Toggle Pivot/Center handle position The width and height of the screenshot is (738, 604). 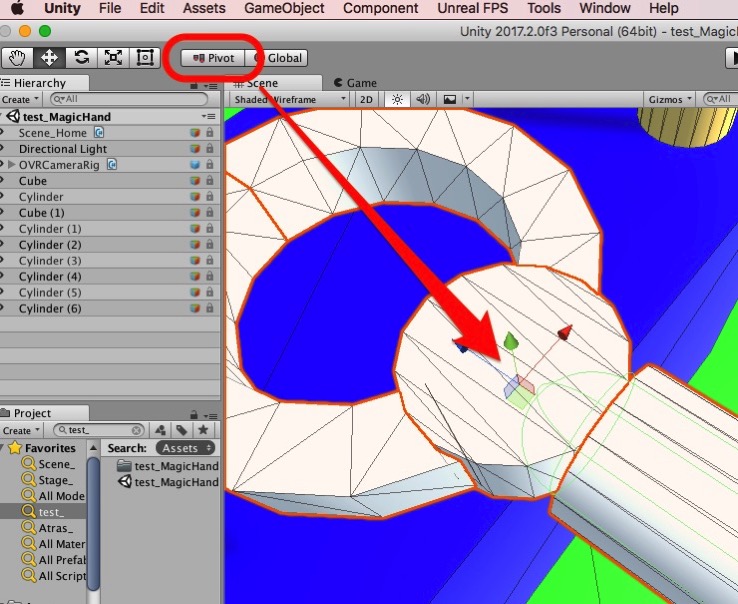pyautogui.click(x=212, y=58)
